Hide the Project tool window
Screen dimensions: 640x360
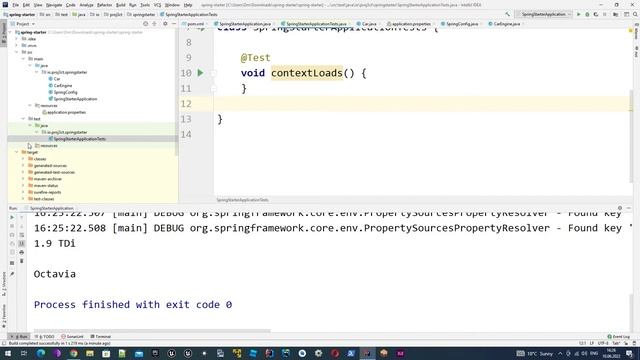point(173,24)
